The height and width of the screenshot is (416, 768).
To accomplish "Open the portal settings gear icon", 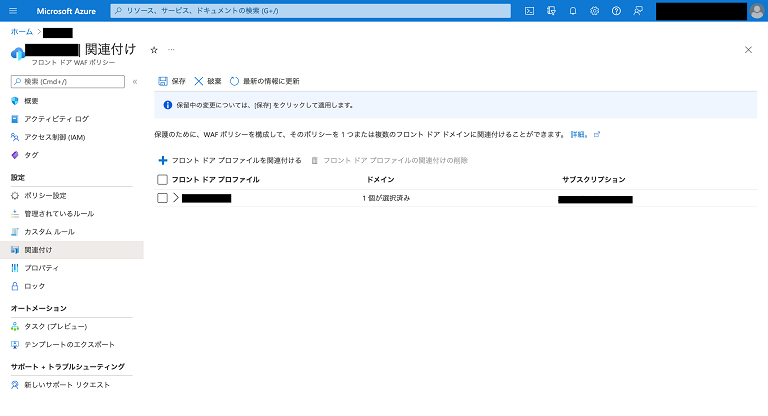I will tap(595, 10).
